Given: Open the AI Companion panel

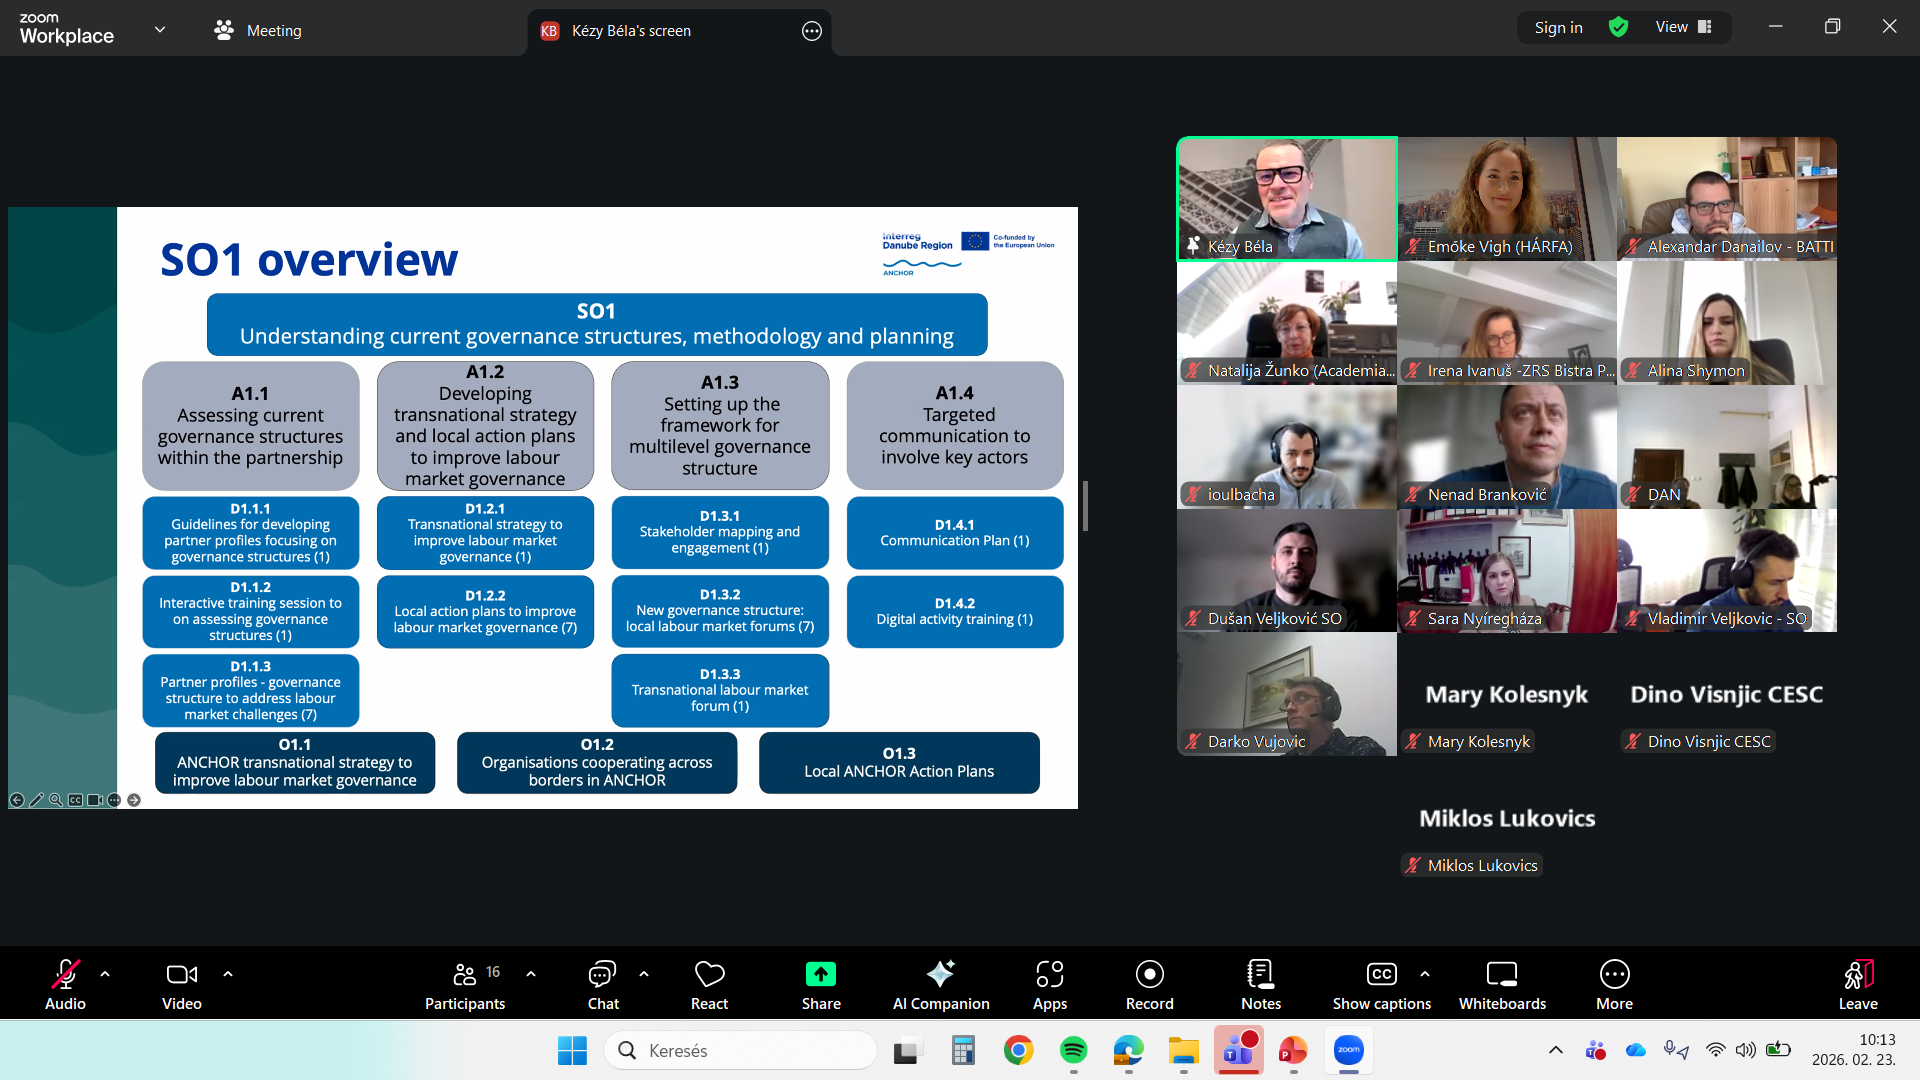Looking at the screenshot, I should [x=940, y=984].
